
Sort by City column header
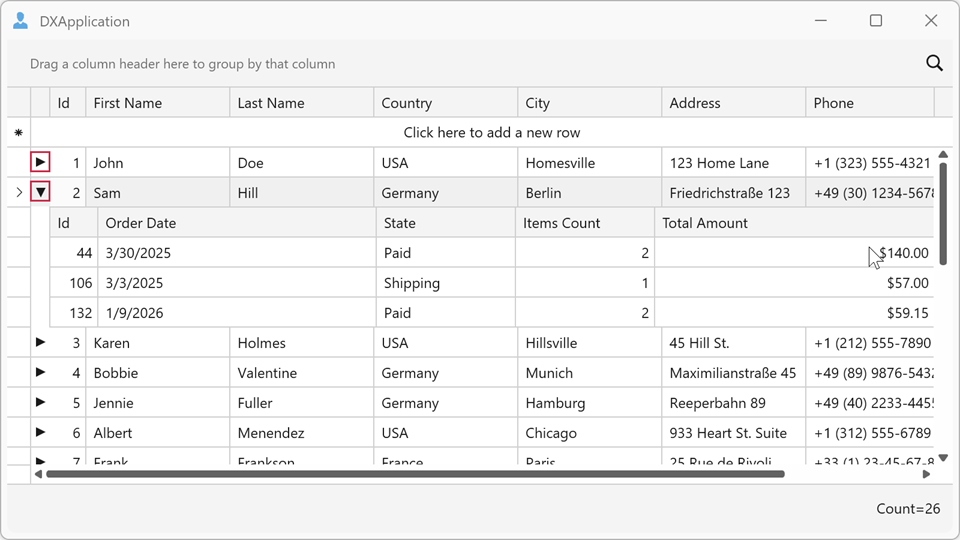pyautogui.click(x=590, y=103)
